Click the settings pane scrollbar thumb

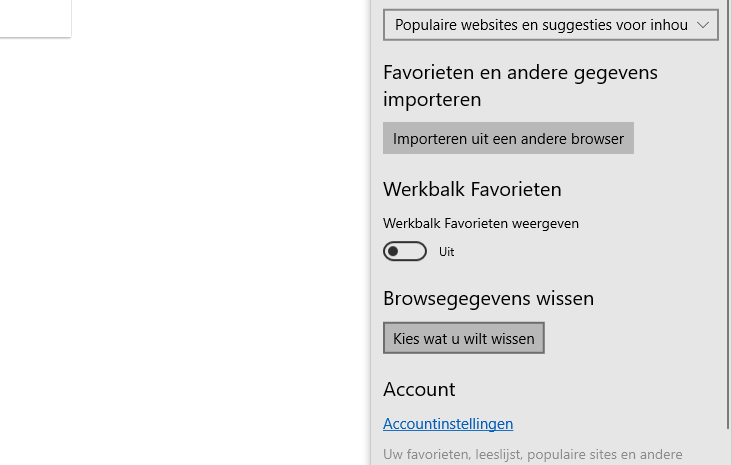point(729,214)
